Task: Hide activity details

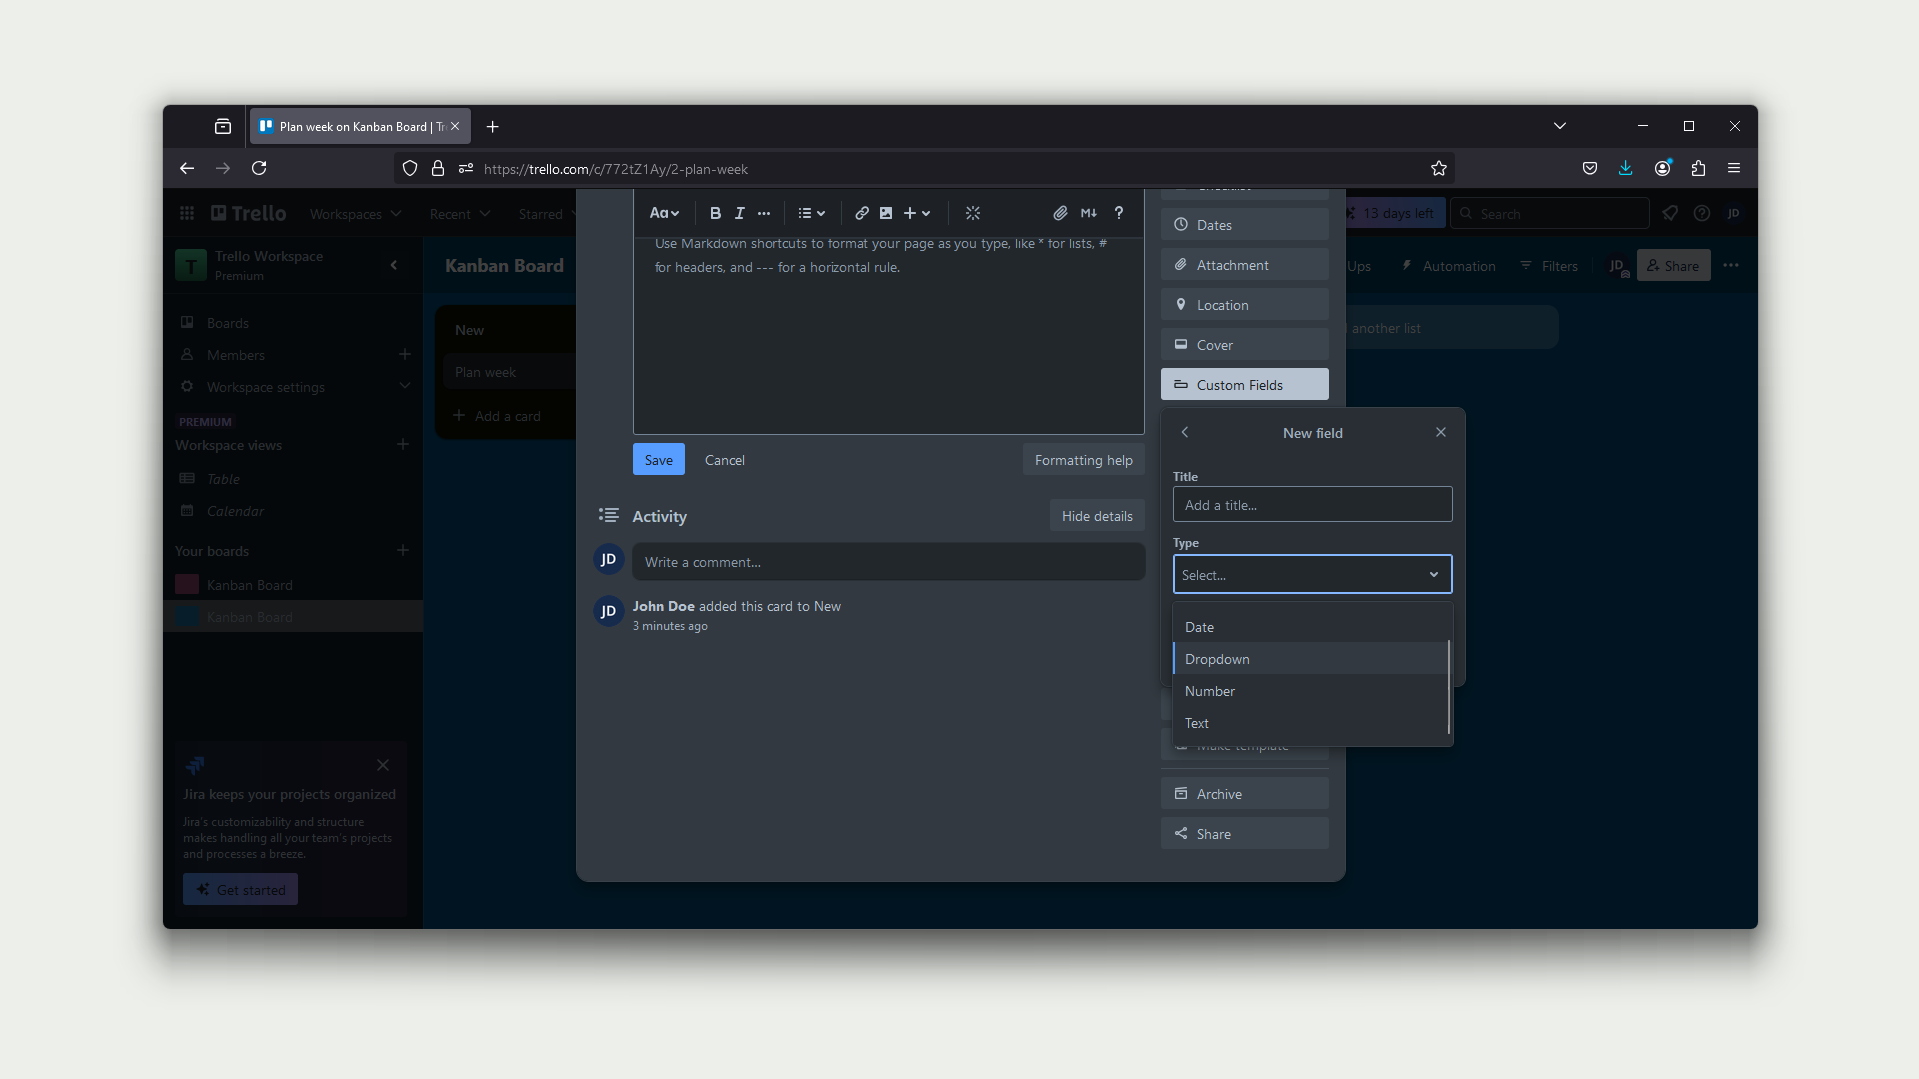Action: pyautogui.click(x=1097, y=516)
